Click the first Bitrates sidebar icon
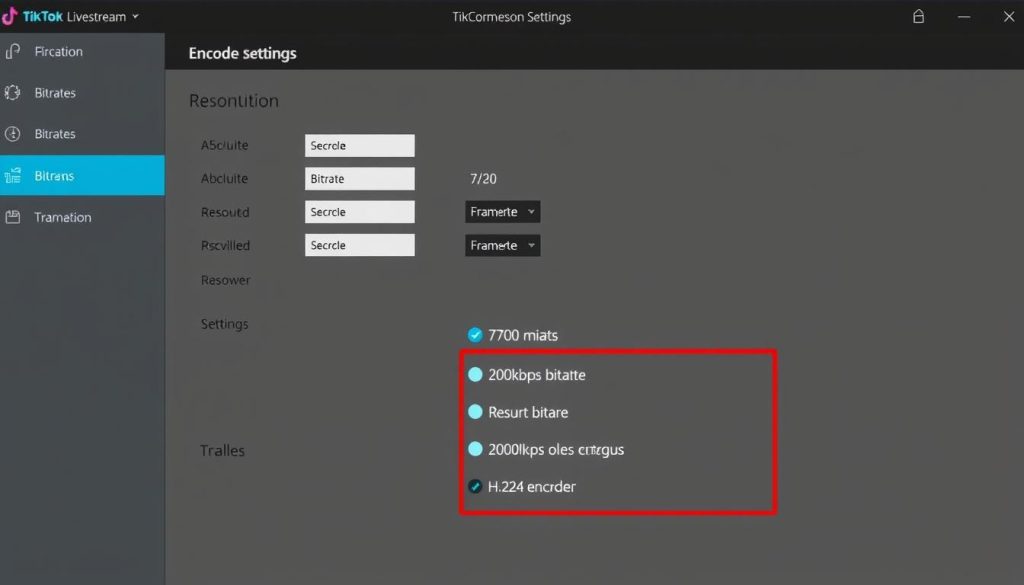Screen dimensions: 1024x585 coord(12,93)
